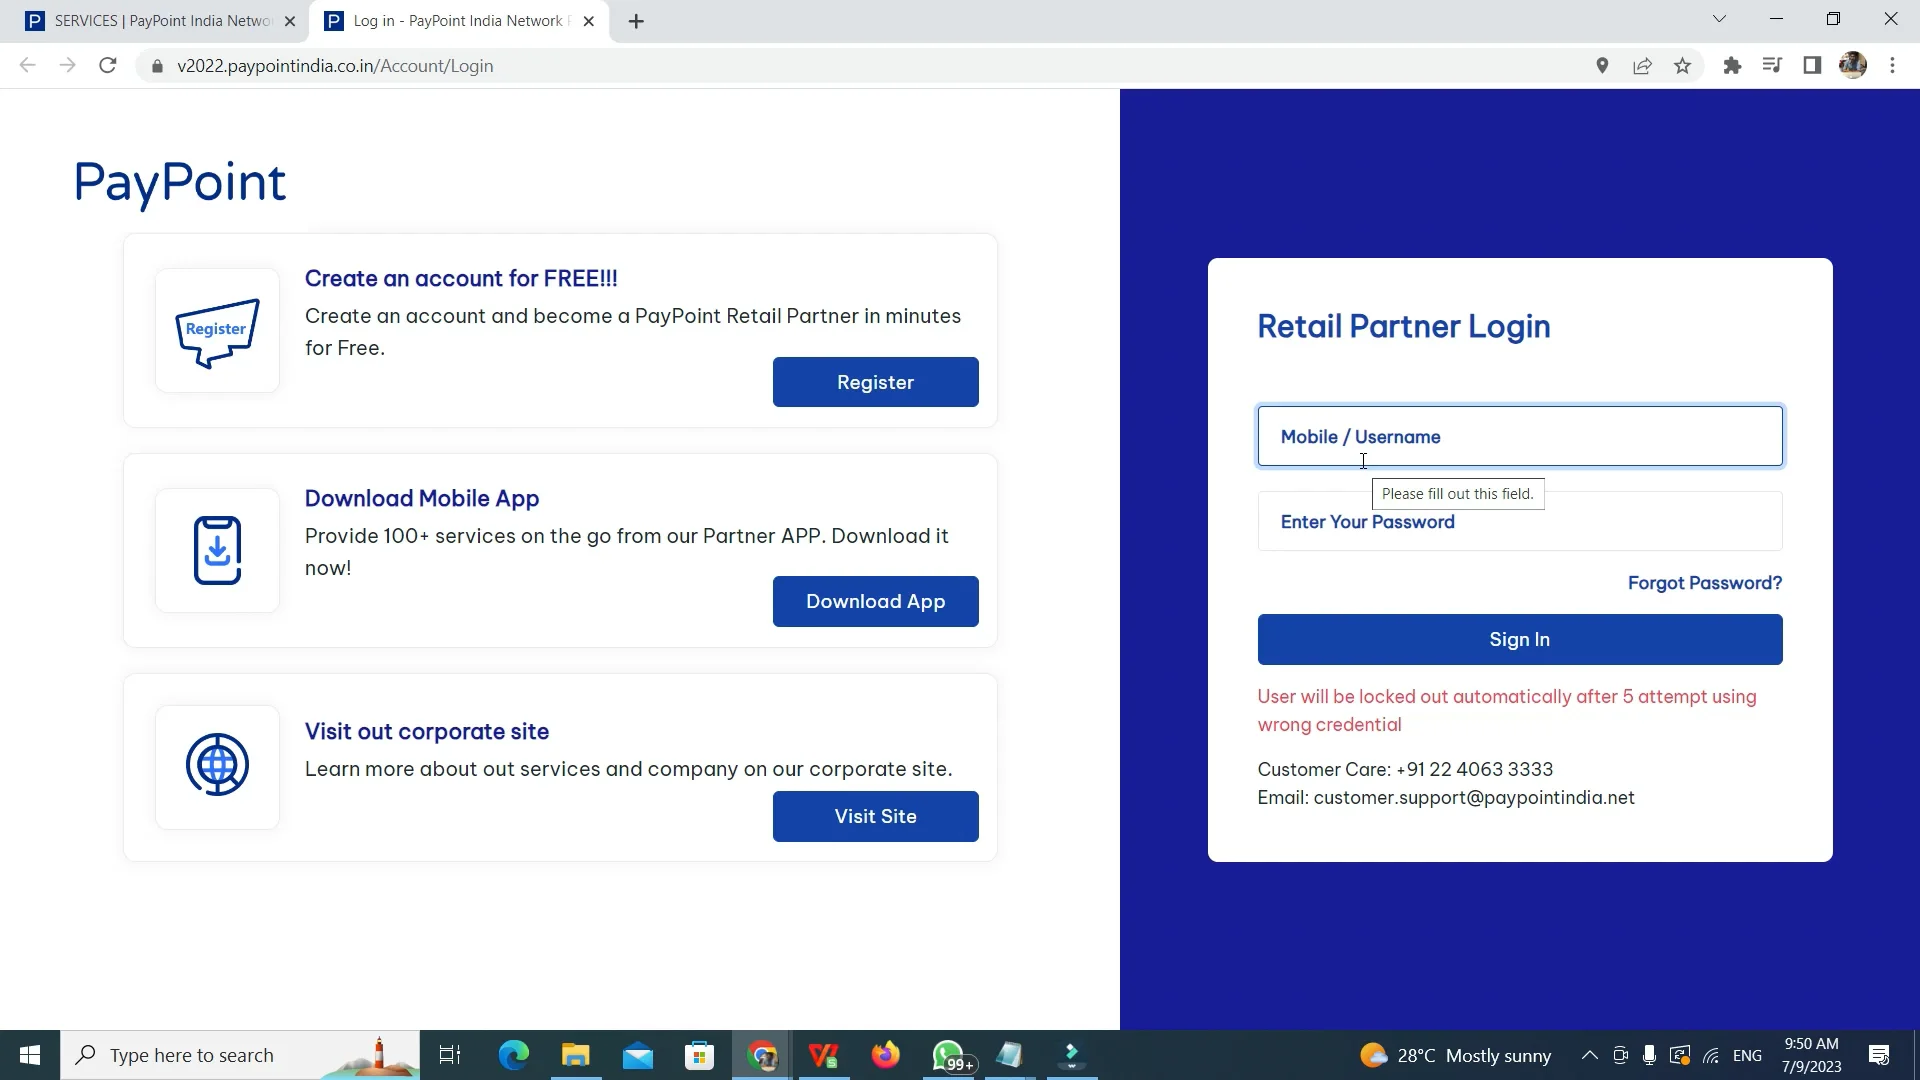
Task: Open the tab search dropdown arrow
Action: (x=1720, y=19)
